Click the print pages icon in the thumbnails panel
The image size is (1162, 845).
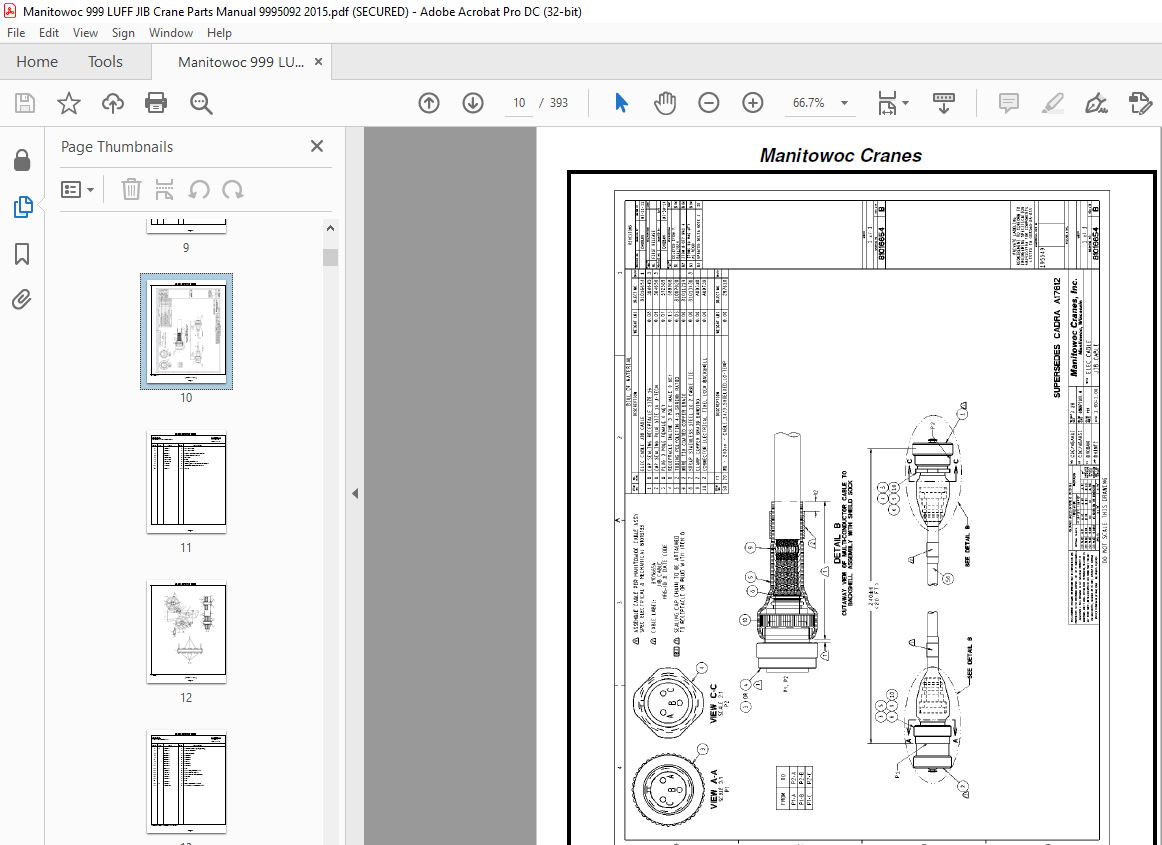(165, 190)
